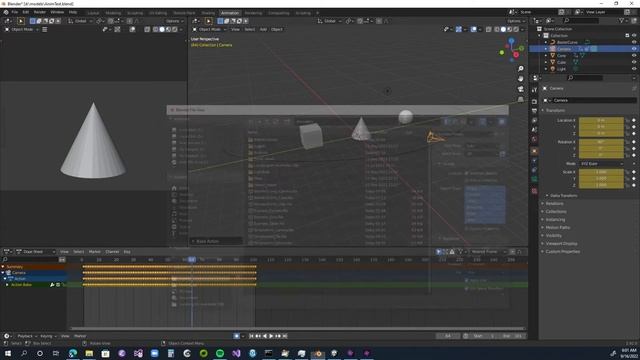The height and width of the screenshot is (360, 640).
Task: Open the Output properties tab
Action: 534,111
